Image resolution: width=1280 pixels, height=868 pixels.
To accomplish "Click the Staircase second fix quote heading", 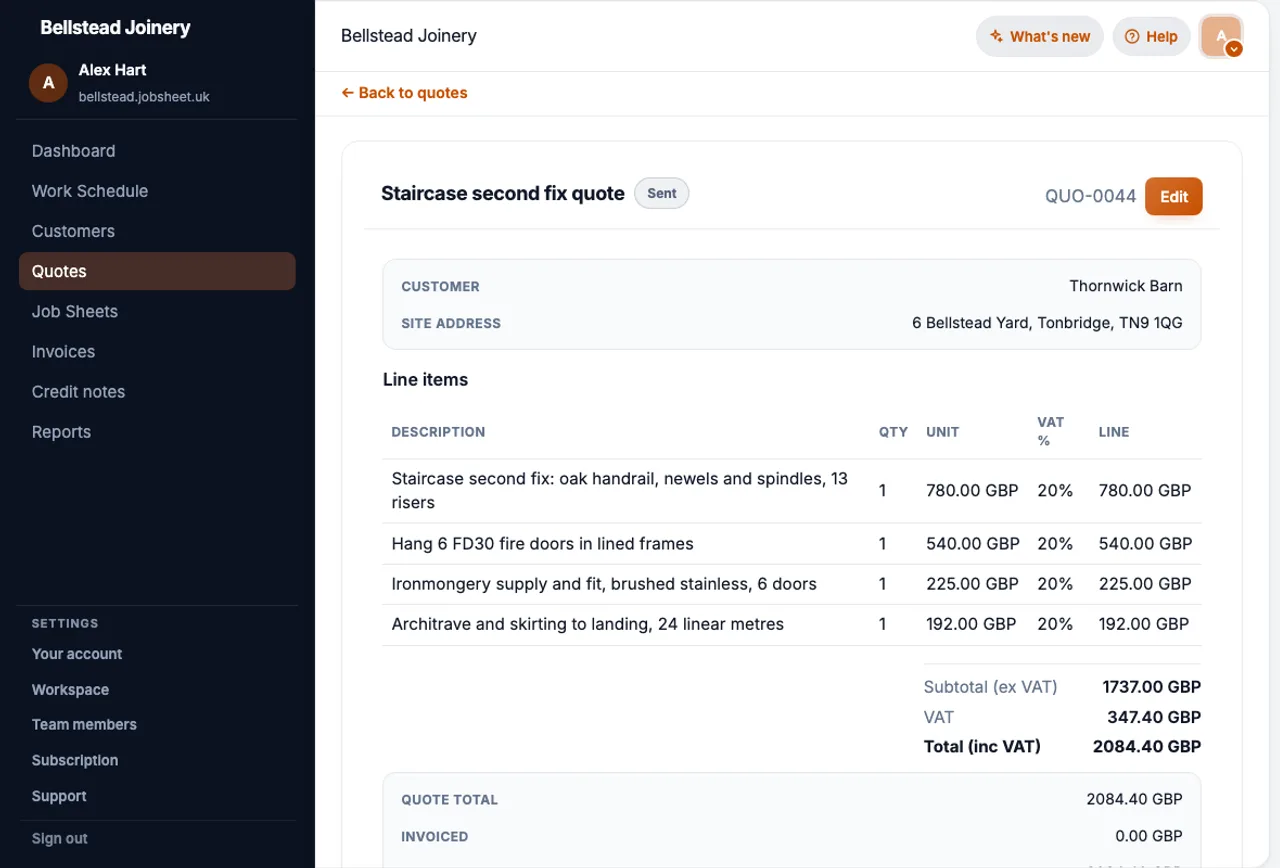I will coord(503,194).
